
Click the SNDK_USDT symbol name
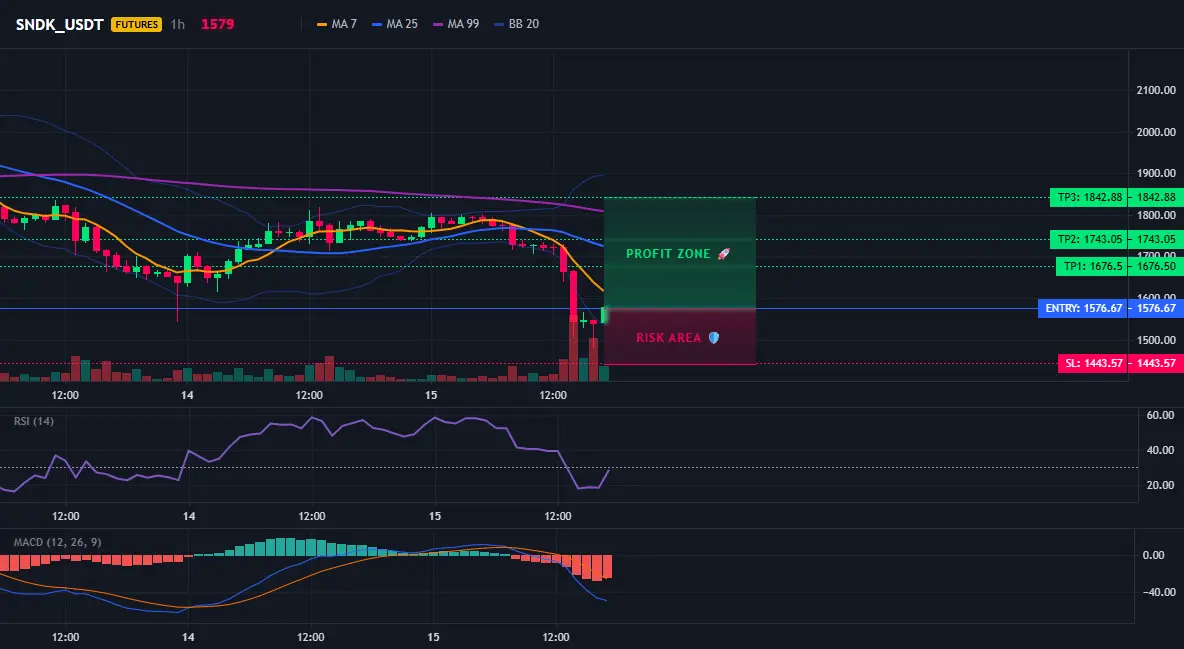pos(59,24)
